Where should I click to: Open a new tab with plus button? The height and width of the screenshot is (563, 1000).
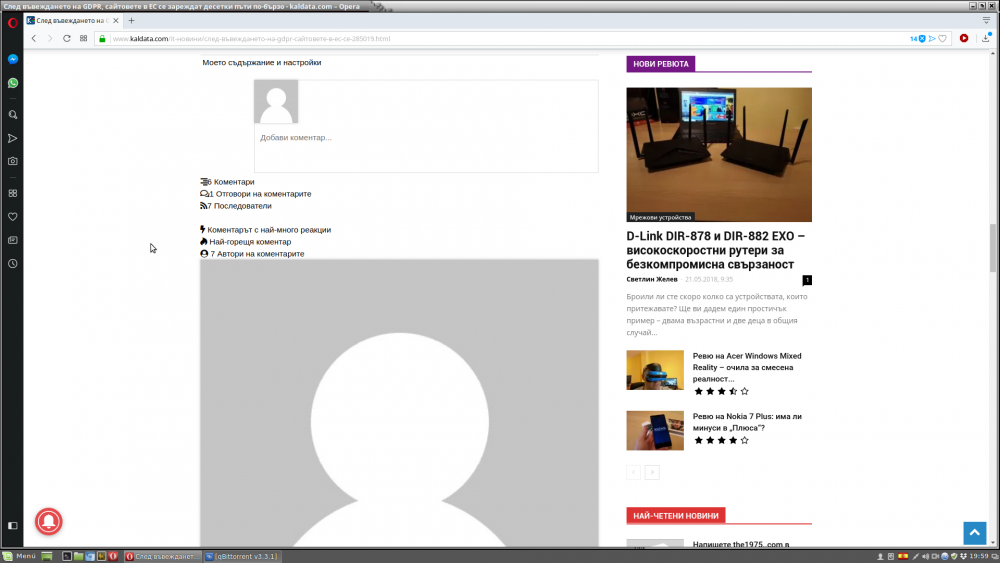click(x=131, y=20)
